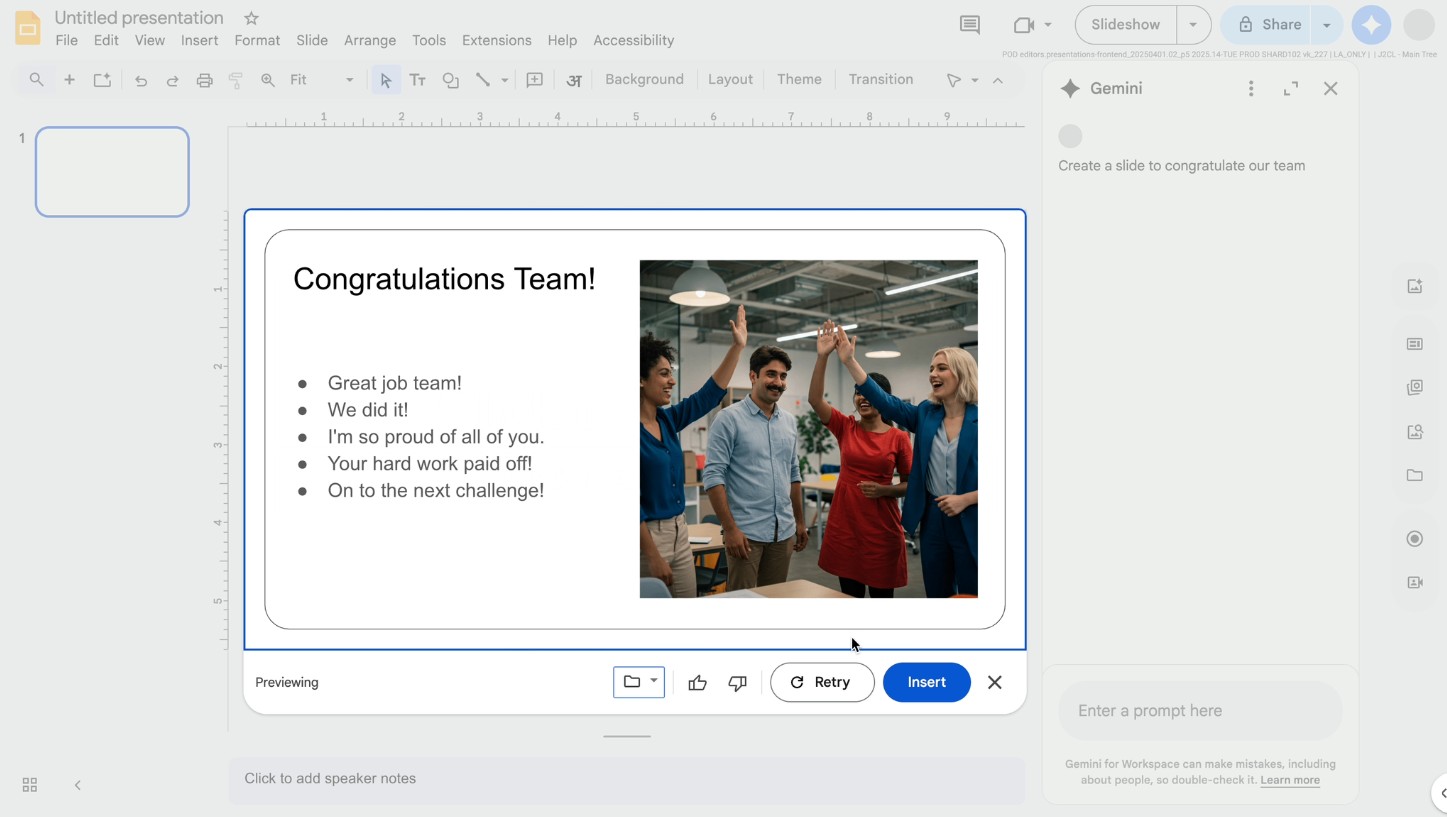1447x817 pixels.
Task: Follow the Learn more link
Action: pyautogui.click(x=1289, y=780)
